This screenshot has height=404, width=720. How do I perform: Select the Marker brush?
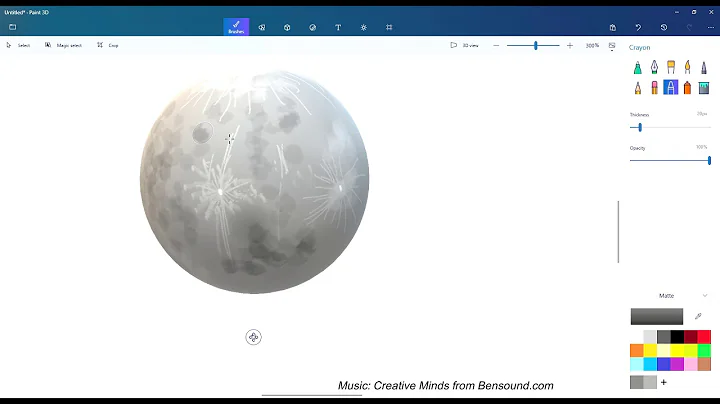tap(638, 68)
